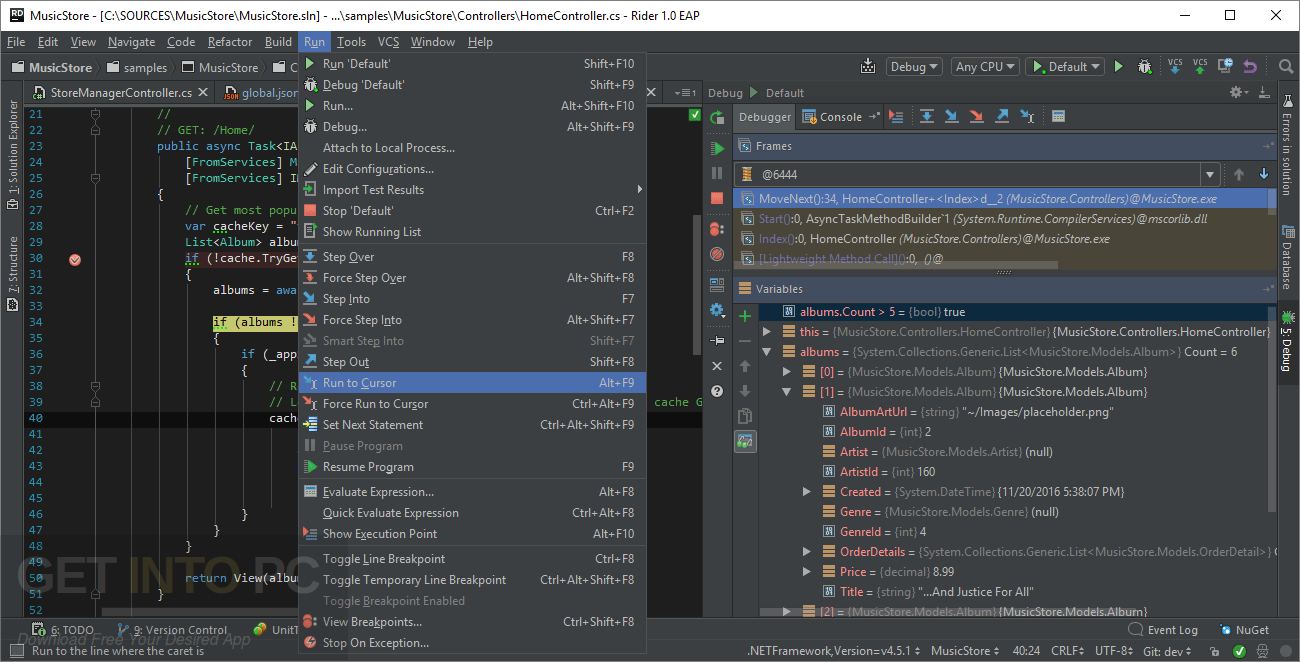Image resolution: width=1300 pixels, height=662 pixels.
Task: Open the Show History clock icon
Action: tap(1226, 67)
